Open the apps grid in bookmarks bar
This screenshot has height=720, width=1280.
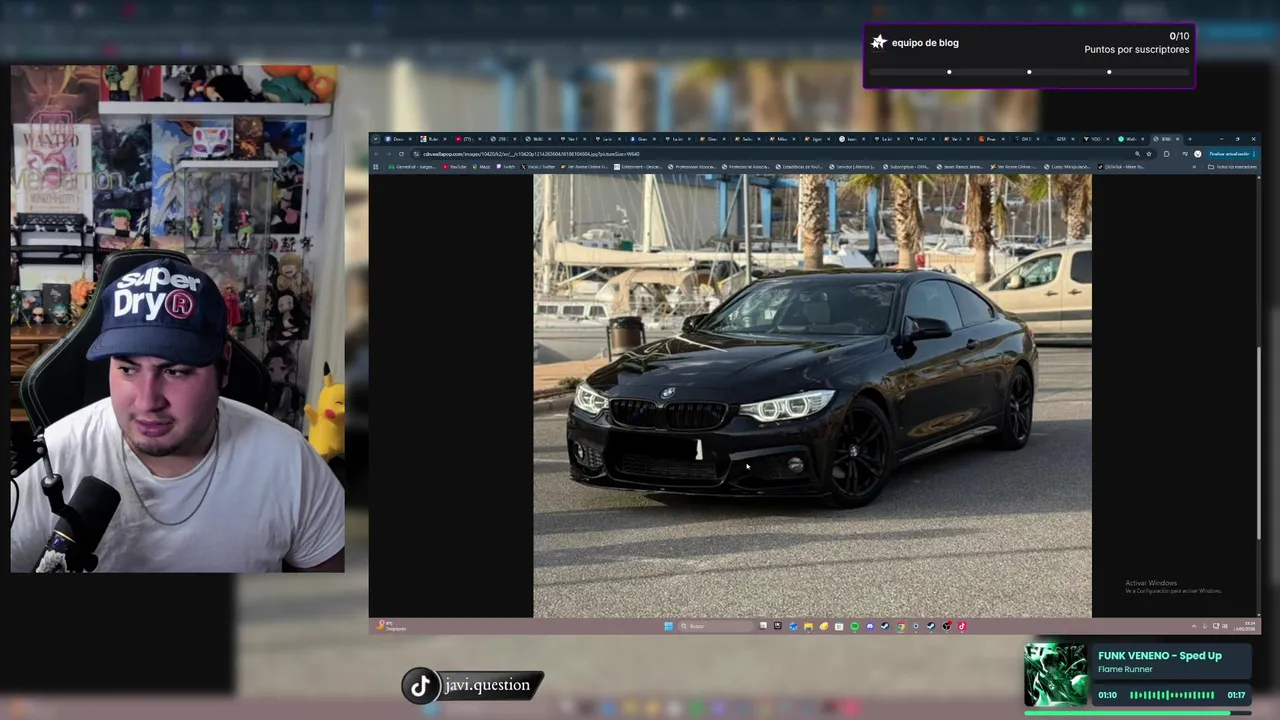pyautogui.click(x=376, y=166)
